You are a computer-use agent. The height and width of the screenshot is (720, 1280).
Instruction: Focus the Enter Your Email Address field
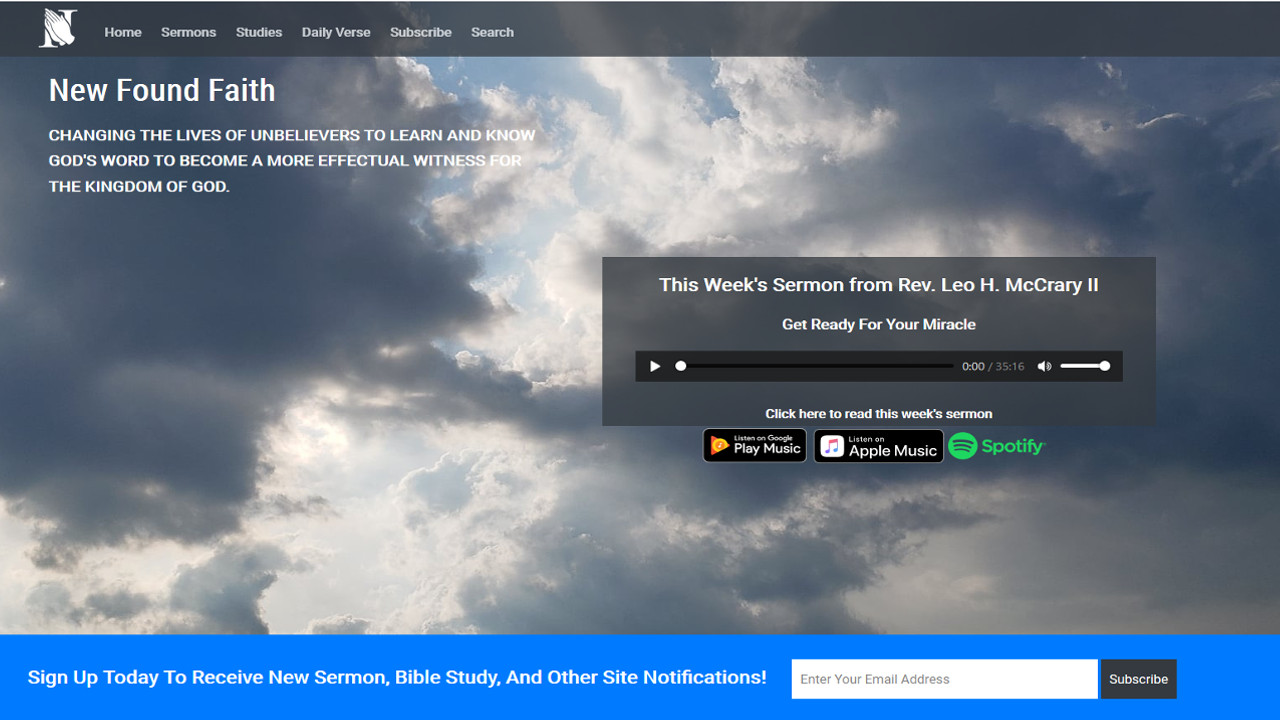coord(944,679)
